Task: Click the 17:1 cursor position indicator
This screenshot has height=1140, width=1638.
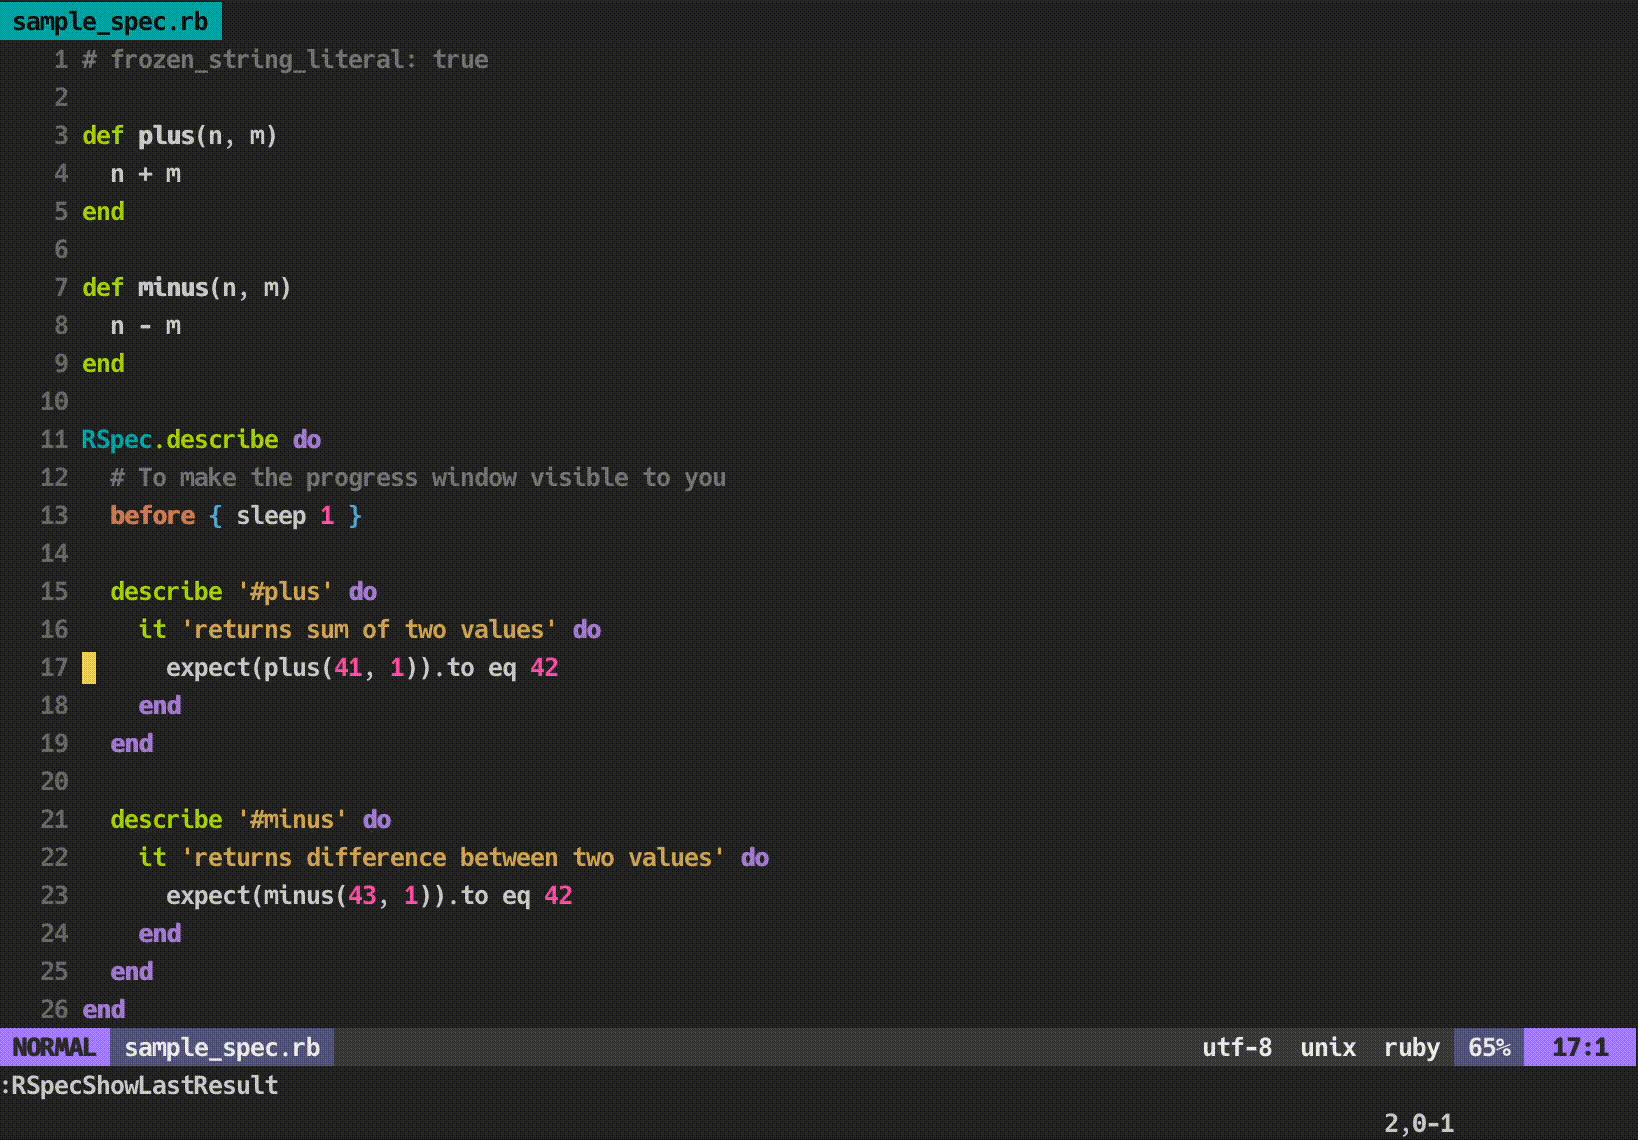Action: pos(1580,1047)
